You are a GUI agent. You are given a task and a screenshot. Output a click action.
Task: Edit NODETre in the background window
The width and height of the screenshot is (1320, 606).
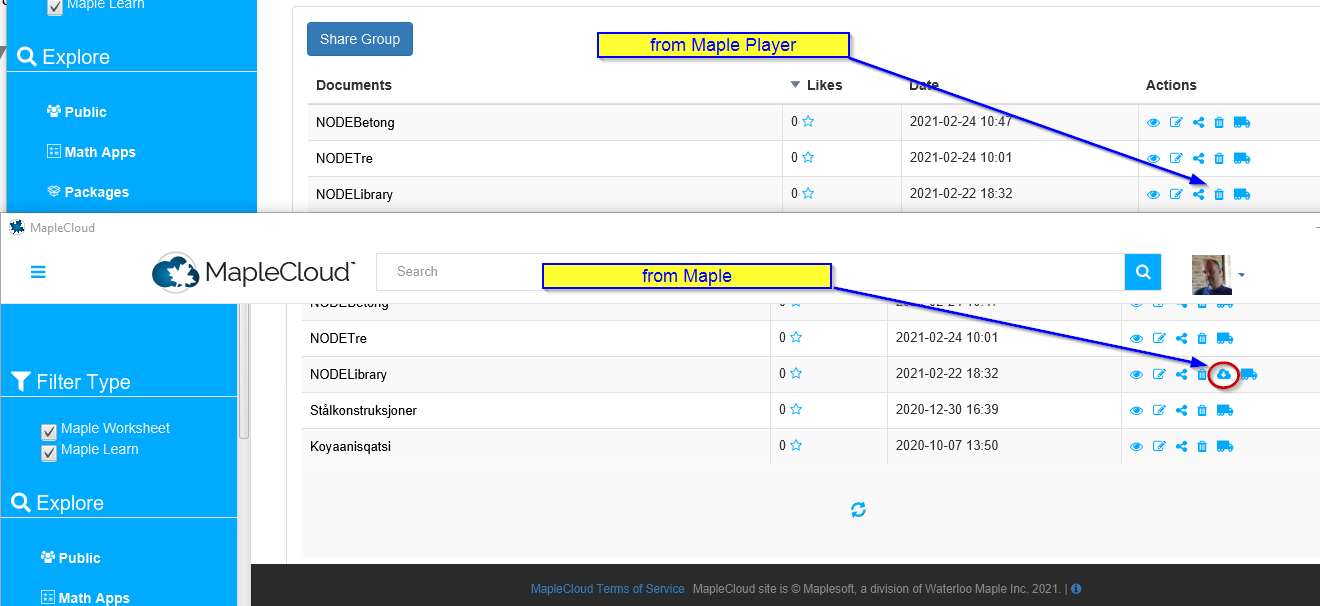[x=1176, y=158]
